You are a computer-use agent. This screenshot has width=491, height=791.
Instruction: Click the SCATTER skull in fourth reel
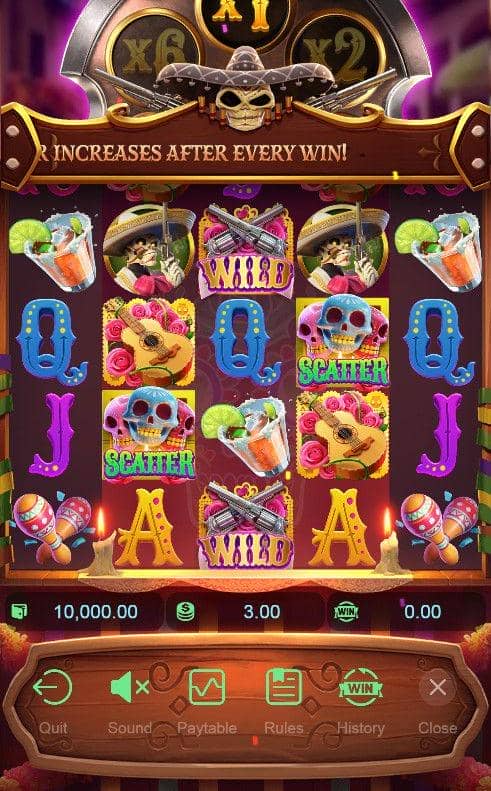pos(343,342)
